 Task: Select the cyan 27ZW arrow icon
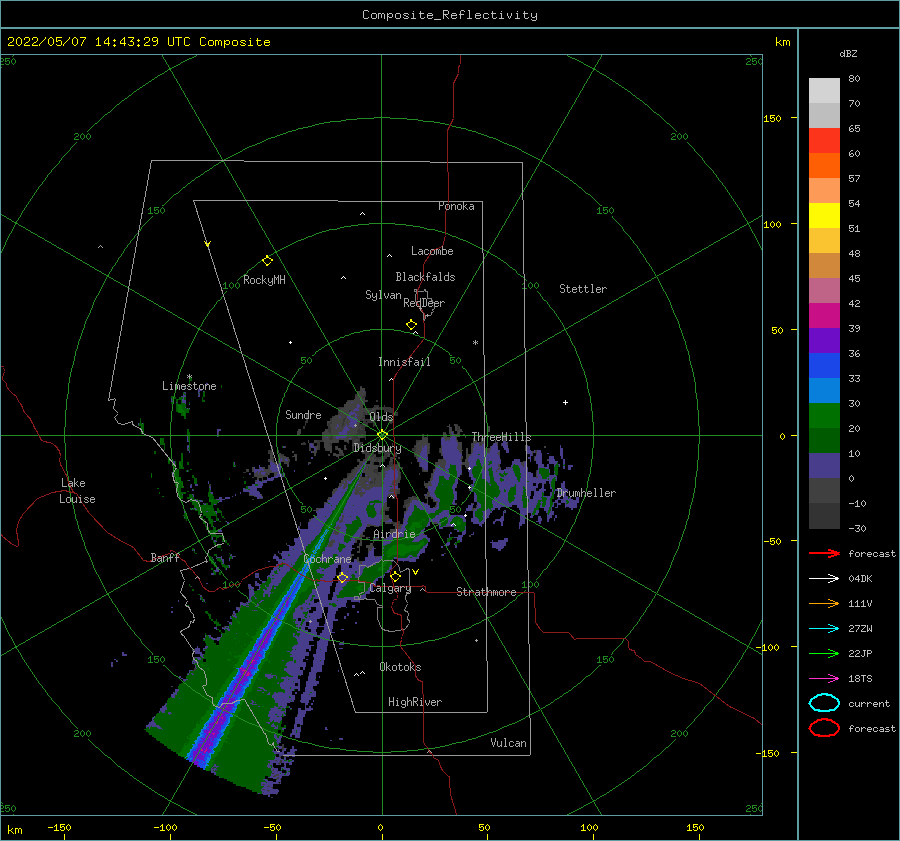(824, 629)
